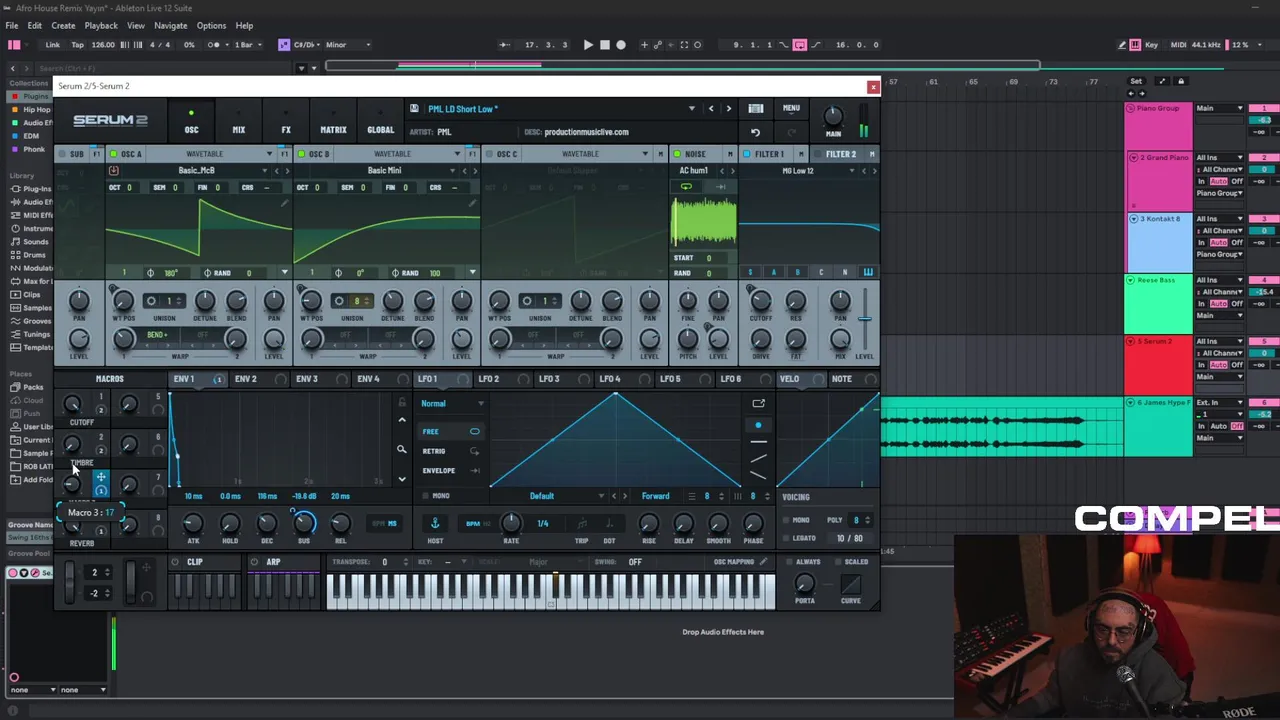The height and width of the screenshot is (720, 1280).
Task: Toggle the loop switch in Ableton transport
Action: 799,44
